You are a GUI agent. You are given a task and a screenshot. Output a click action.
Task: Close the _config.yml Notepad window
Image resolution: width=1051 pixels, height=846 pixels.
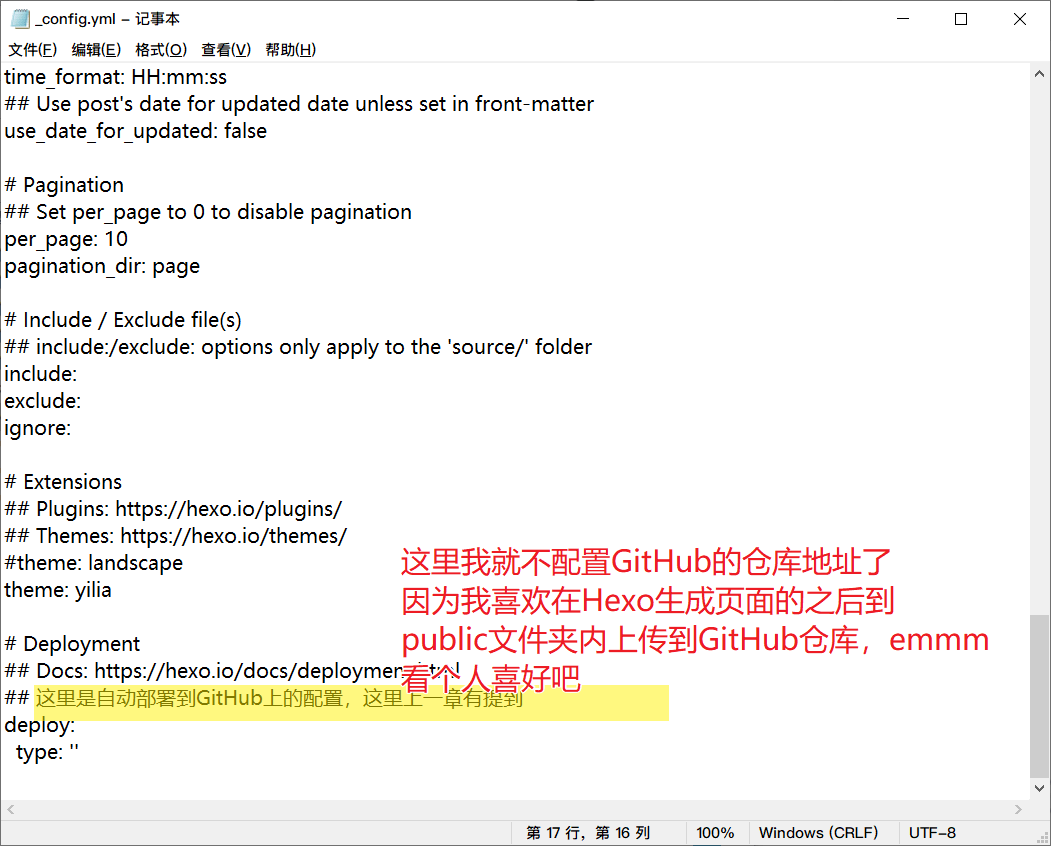coord(1019,19)
